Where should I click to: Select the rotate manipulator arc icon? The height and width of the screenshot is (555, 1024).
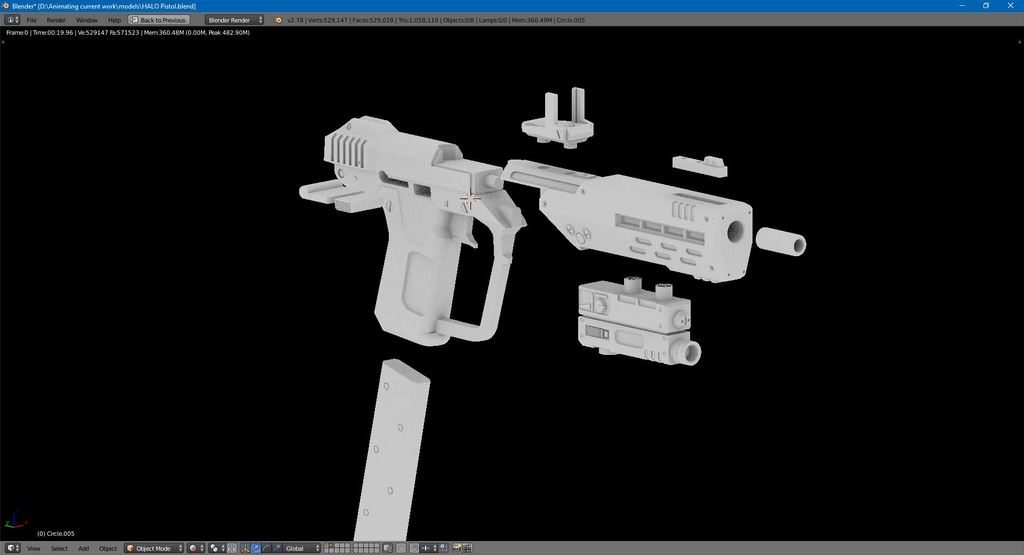(x=266, y=548)
